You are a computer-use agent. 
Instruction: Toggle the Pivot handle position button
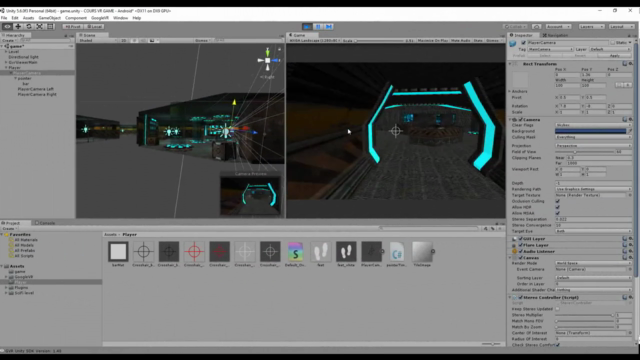click(73, 27)
